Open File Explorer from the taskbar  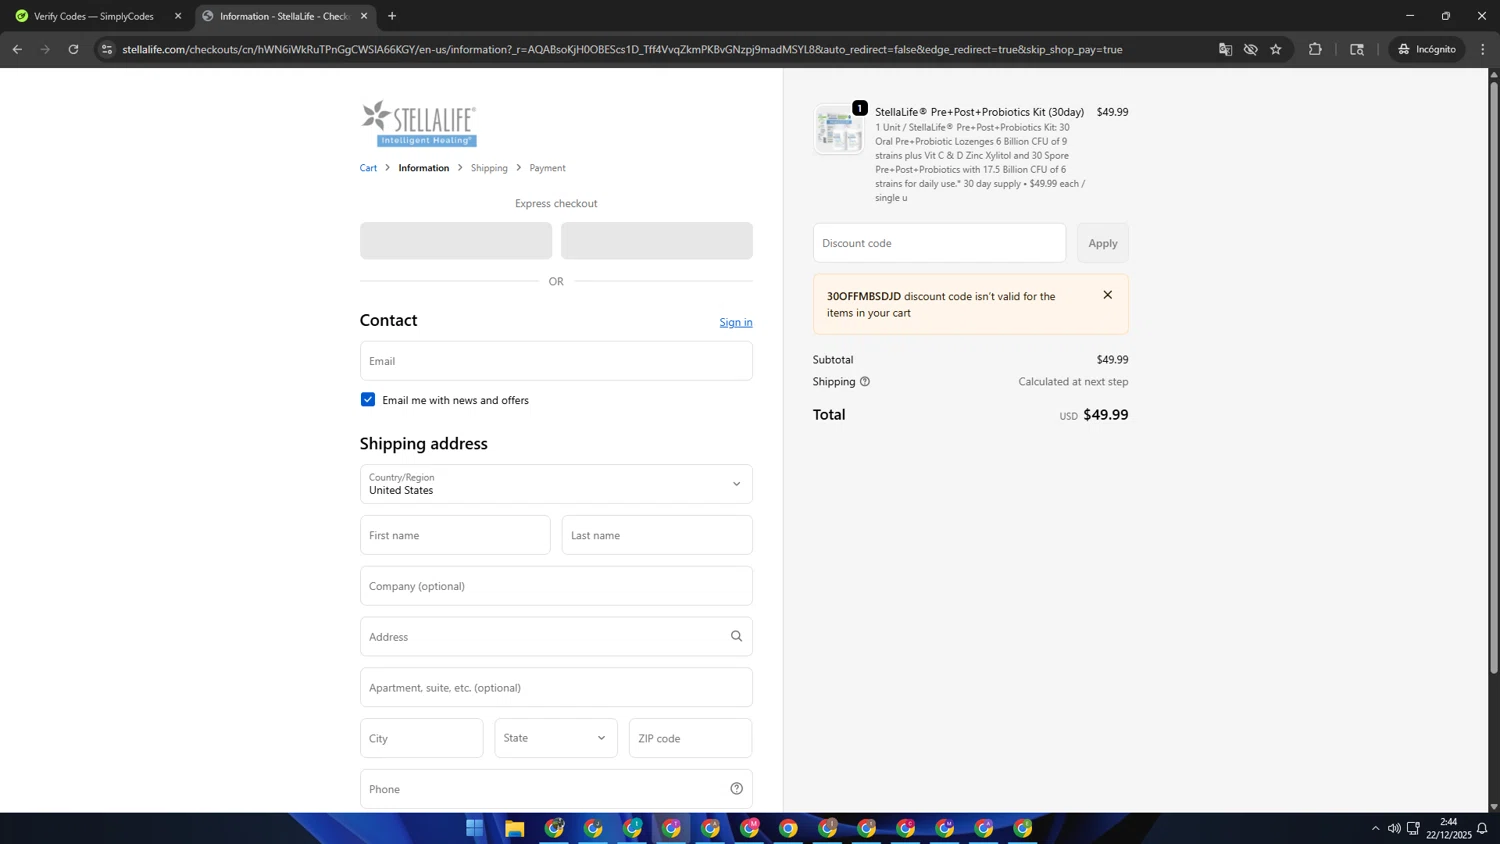[x=514, y=828]
